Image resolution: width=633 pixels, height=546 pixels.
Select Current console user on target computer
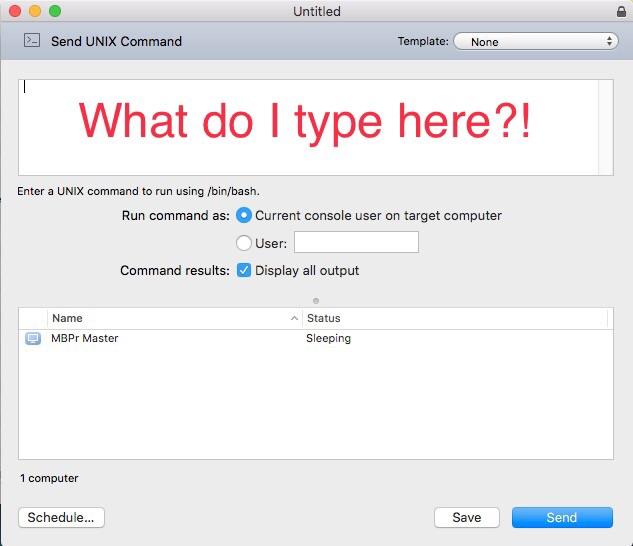pyautogui.click(x=244, y=215)
